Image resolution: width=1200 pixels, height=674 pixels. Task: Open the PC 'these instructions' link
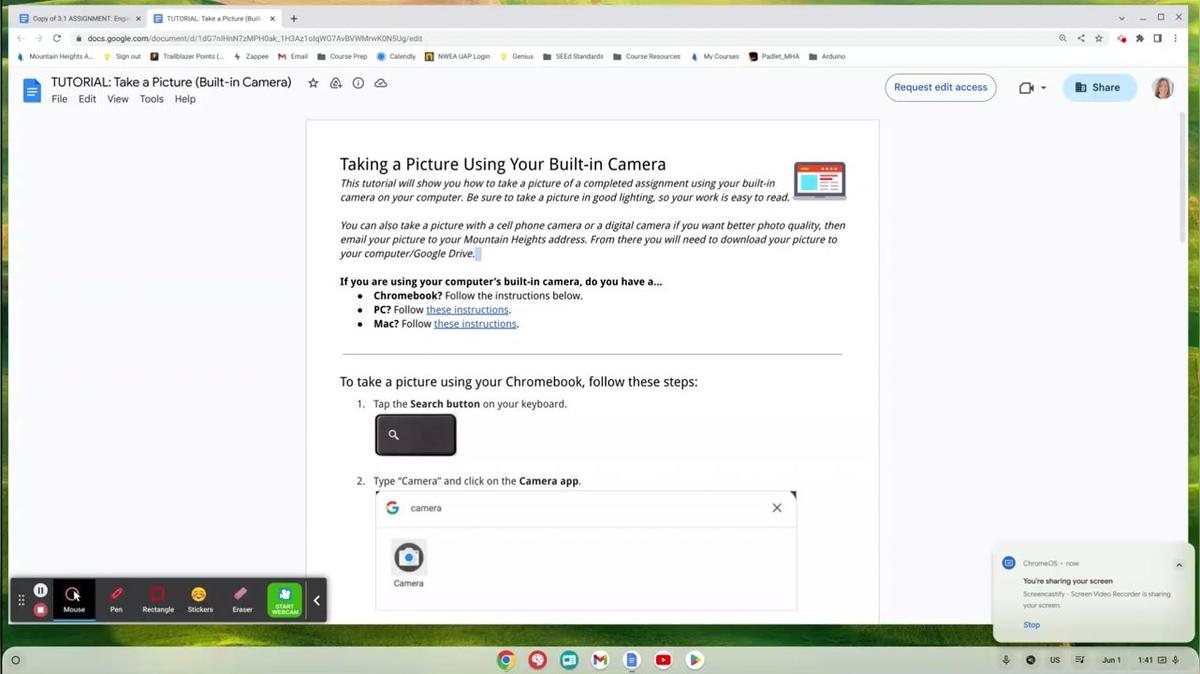point(467,310)
